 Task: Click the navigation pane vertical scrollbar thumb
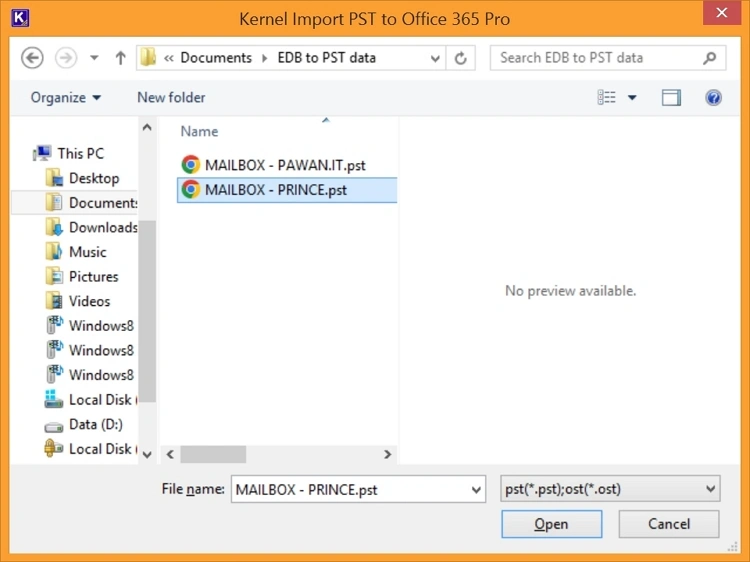pos(147,311)
